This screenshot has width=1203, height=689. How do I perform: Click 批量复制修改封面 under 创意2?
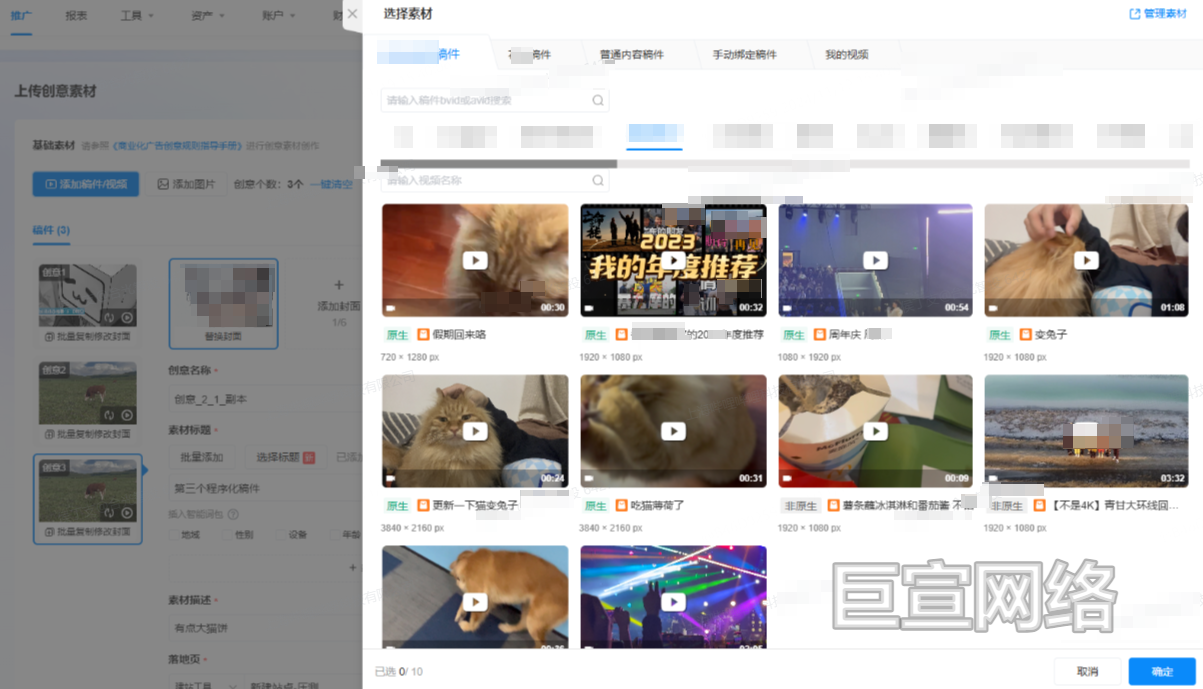coord(87,434)
